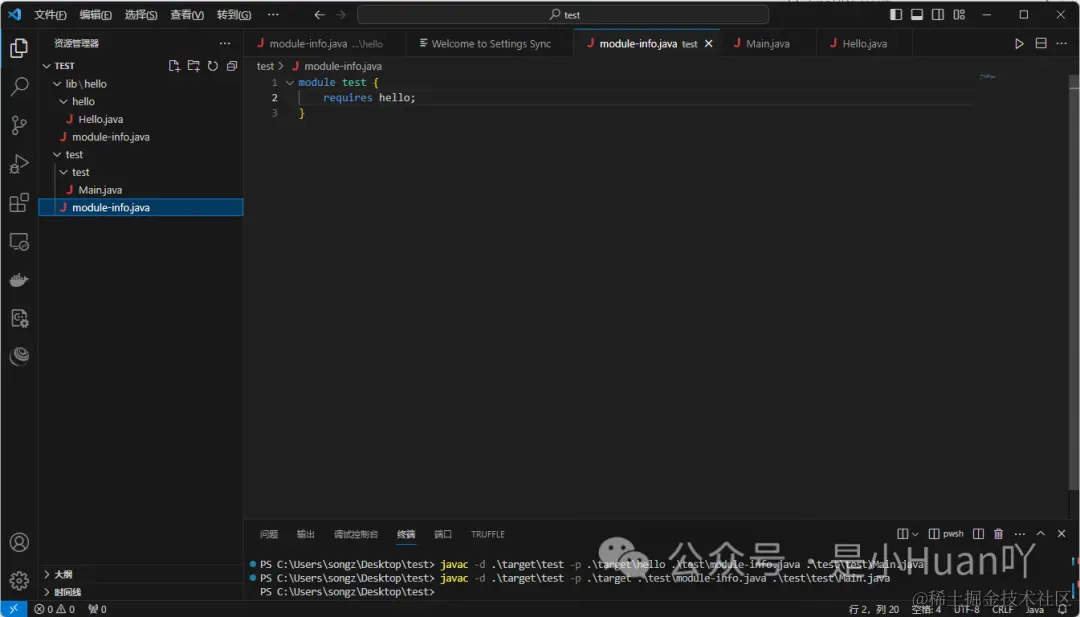Viewport: 1080px width, 617px height.
Task: Split the terminal panel
Action: 978,534
